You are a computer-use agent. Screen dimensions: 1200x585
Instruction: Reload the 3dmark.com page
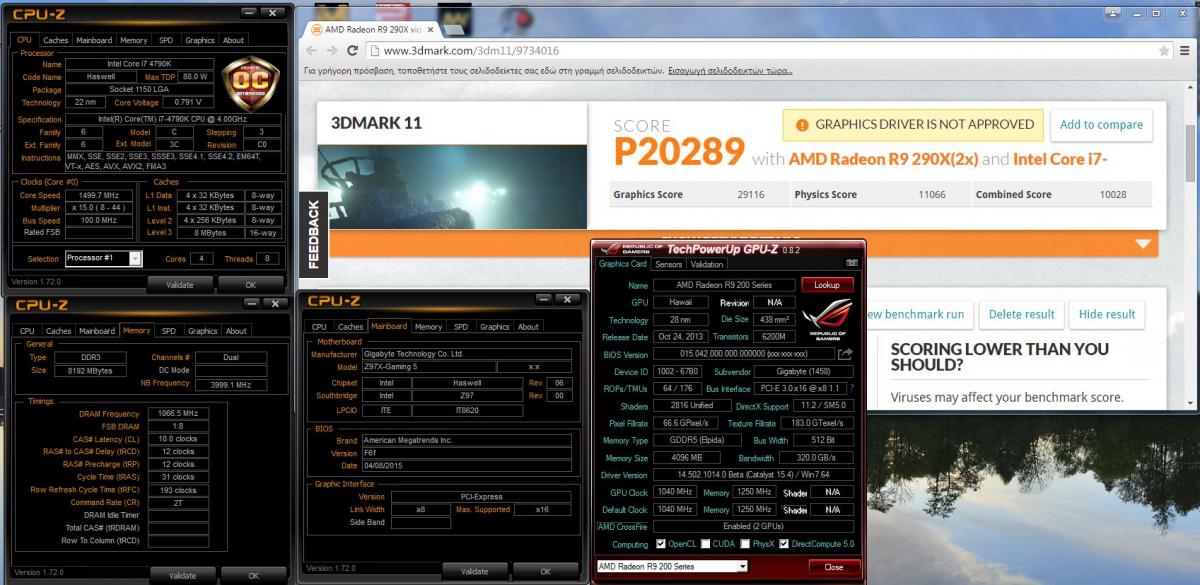pos(352,50)
